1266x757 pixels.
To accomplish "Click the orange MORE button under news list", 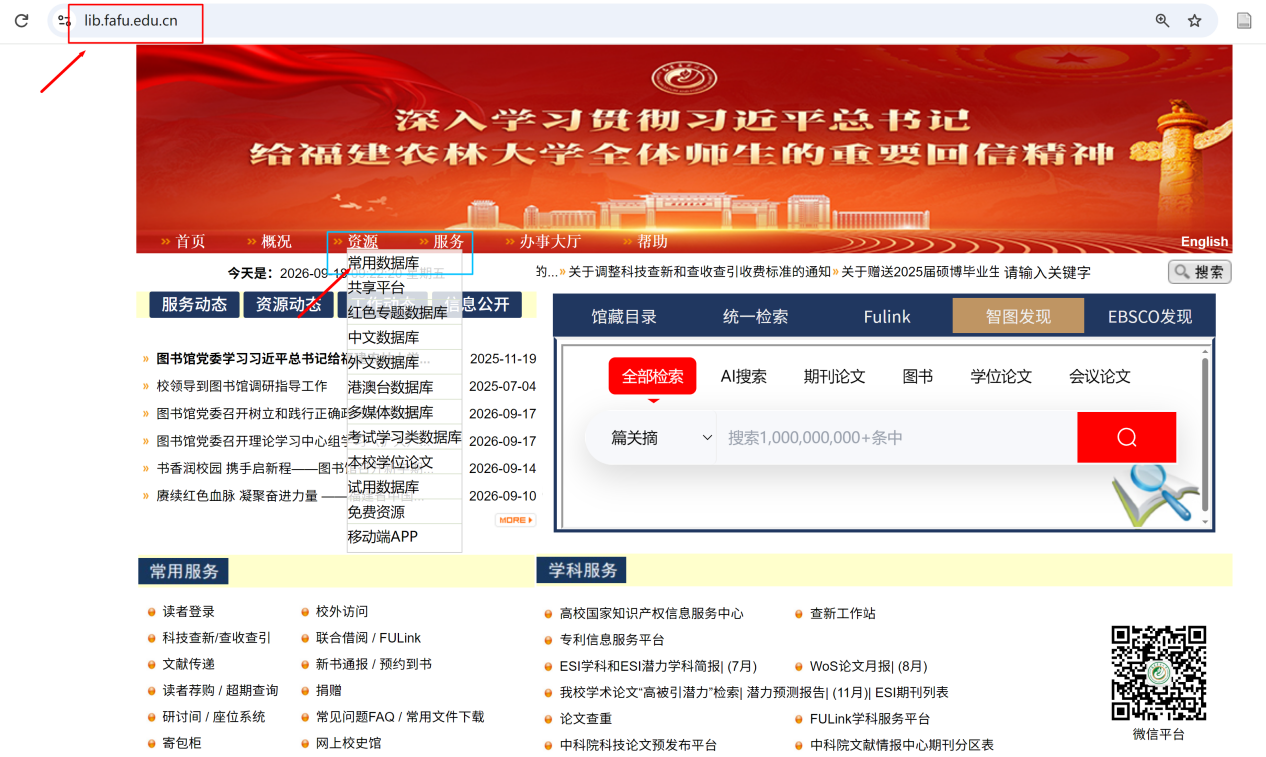I will click(515, 520).
